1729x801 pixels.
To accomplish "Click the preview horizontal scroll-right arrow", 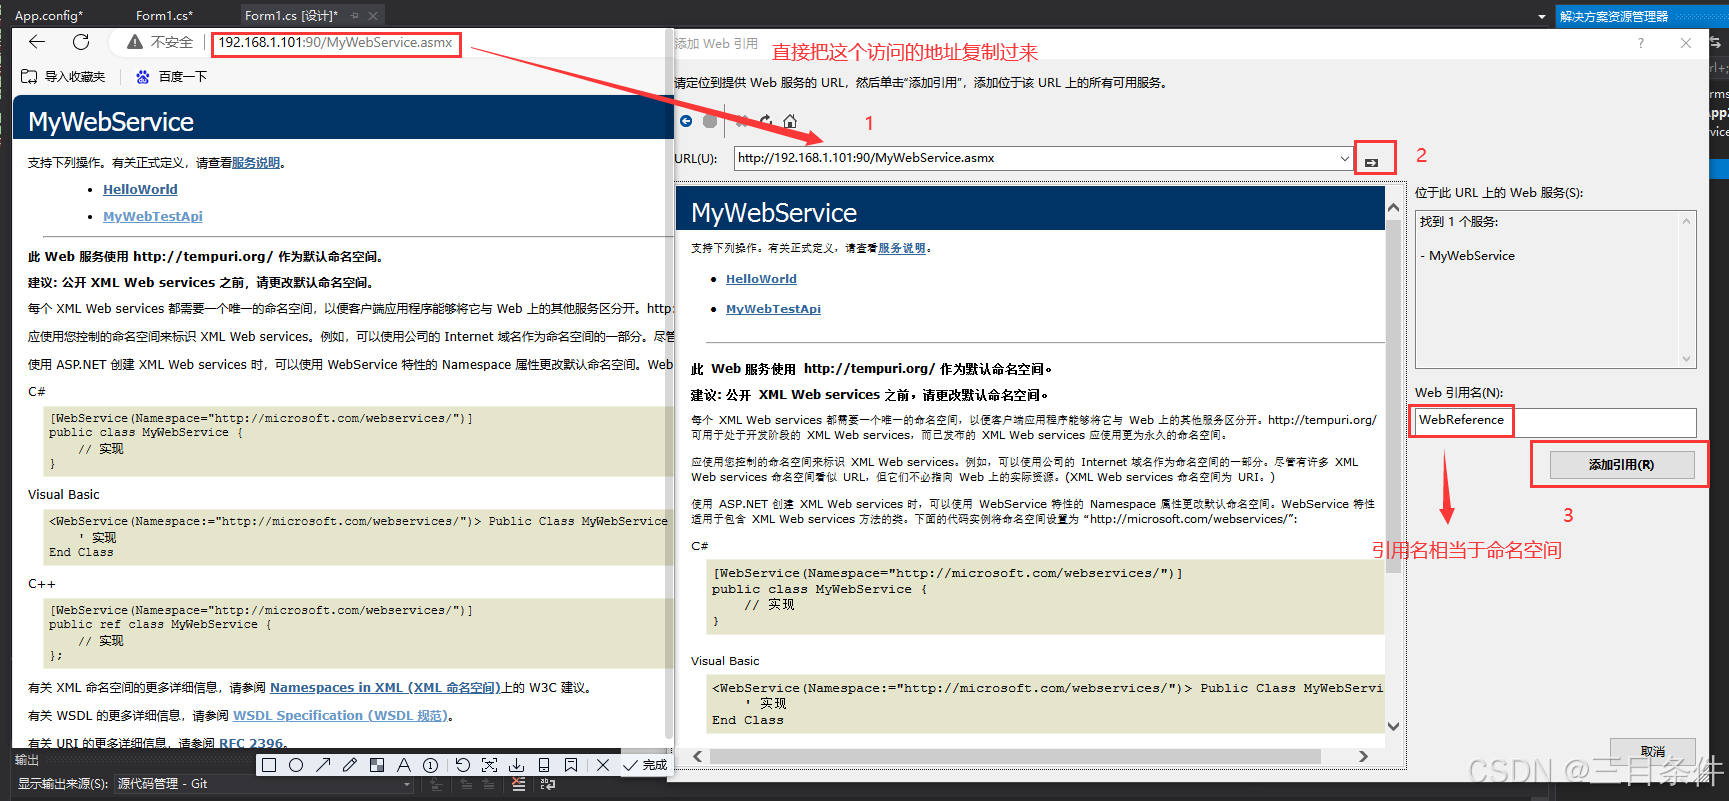I will [1363, 757].
